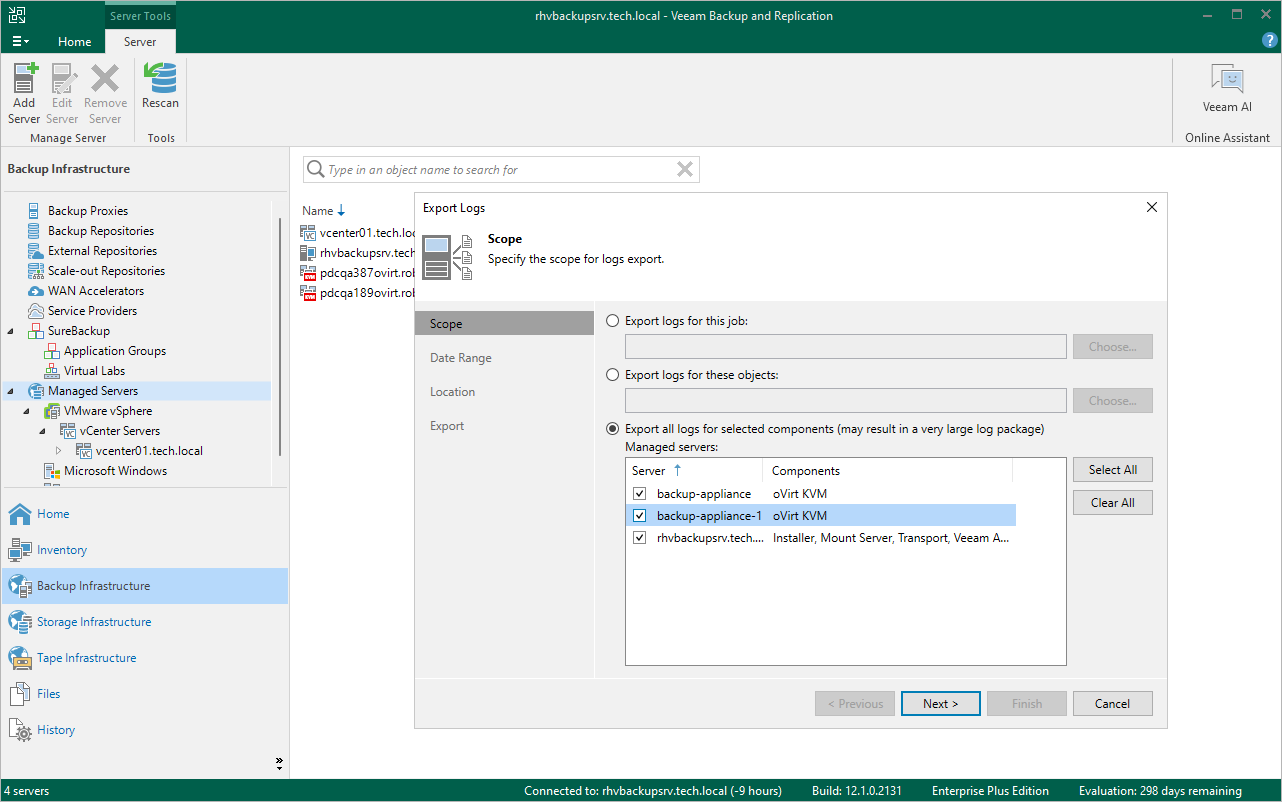Image resolution: width=1282 pixels, height=802 pixels.
Task: Click the Inventory navigation pane icon
Action: pyautogui.click(x=20, y=550)
